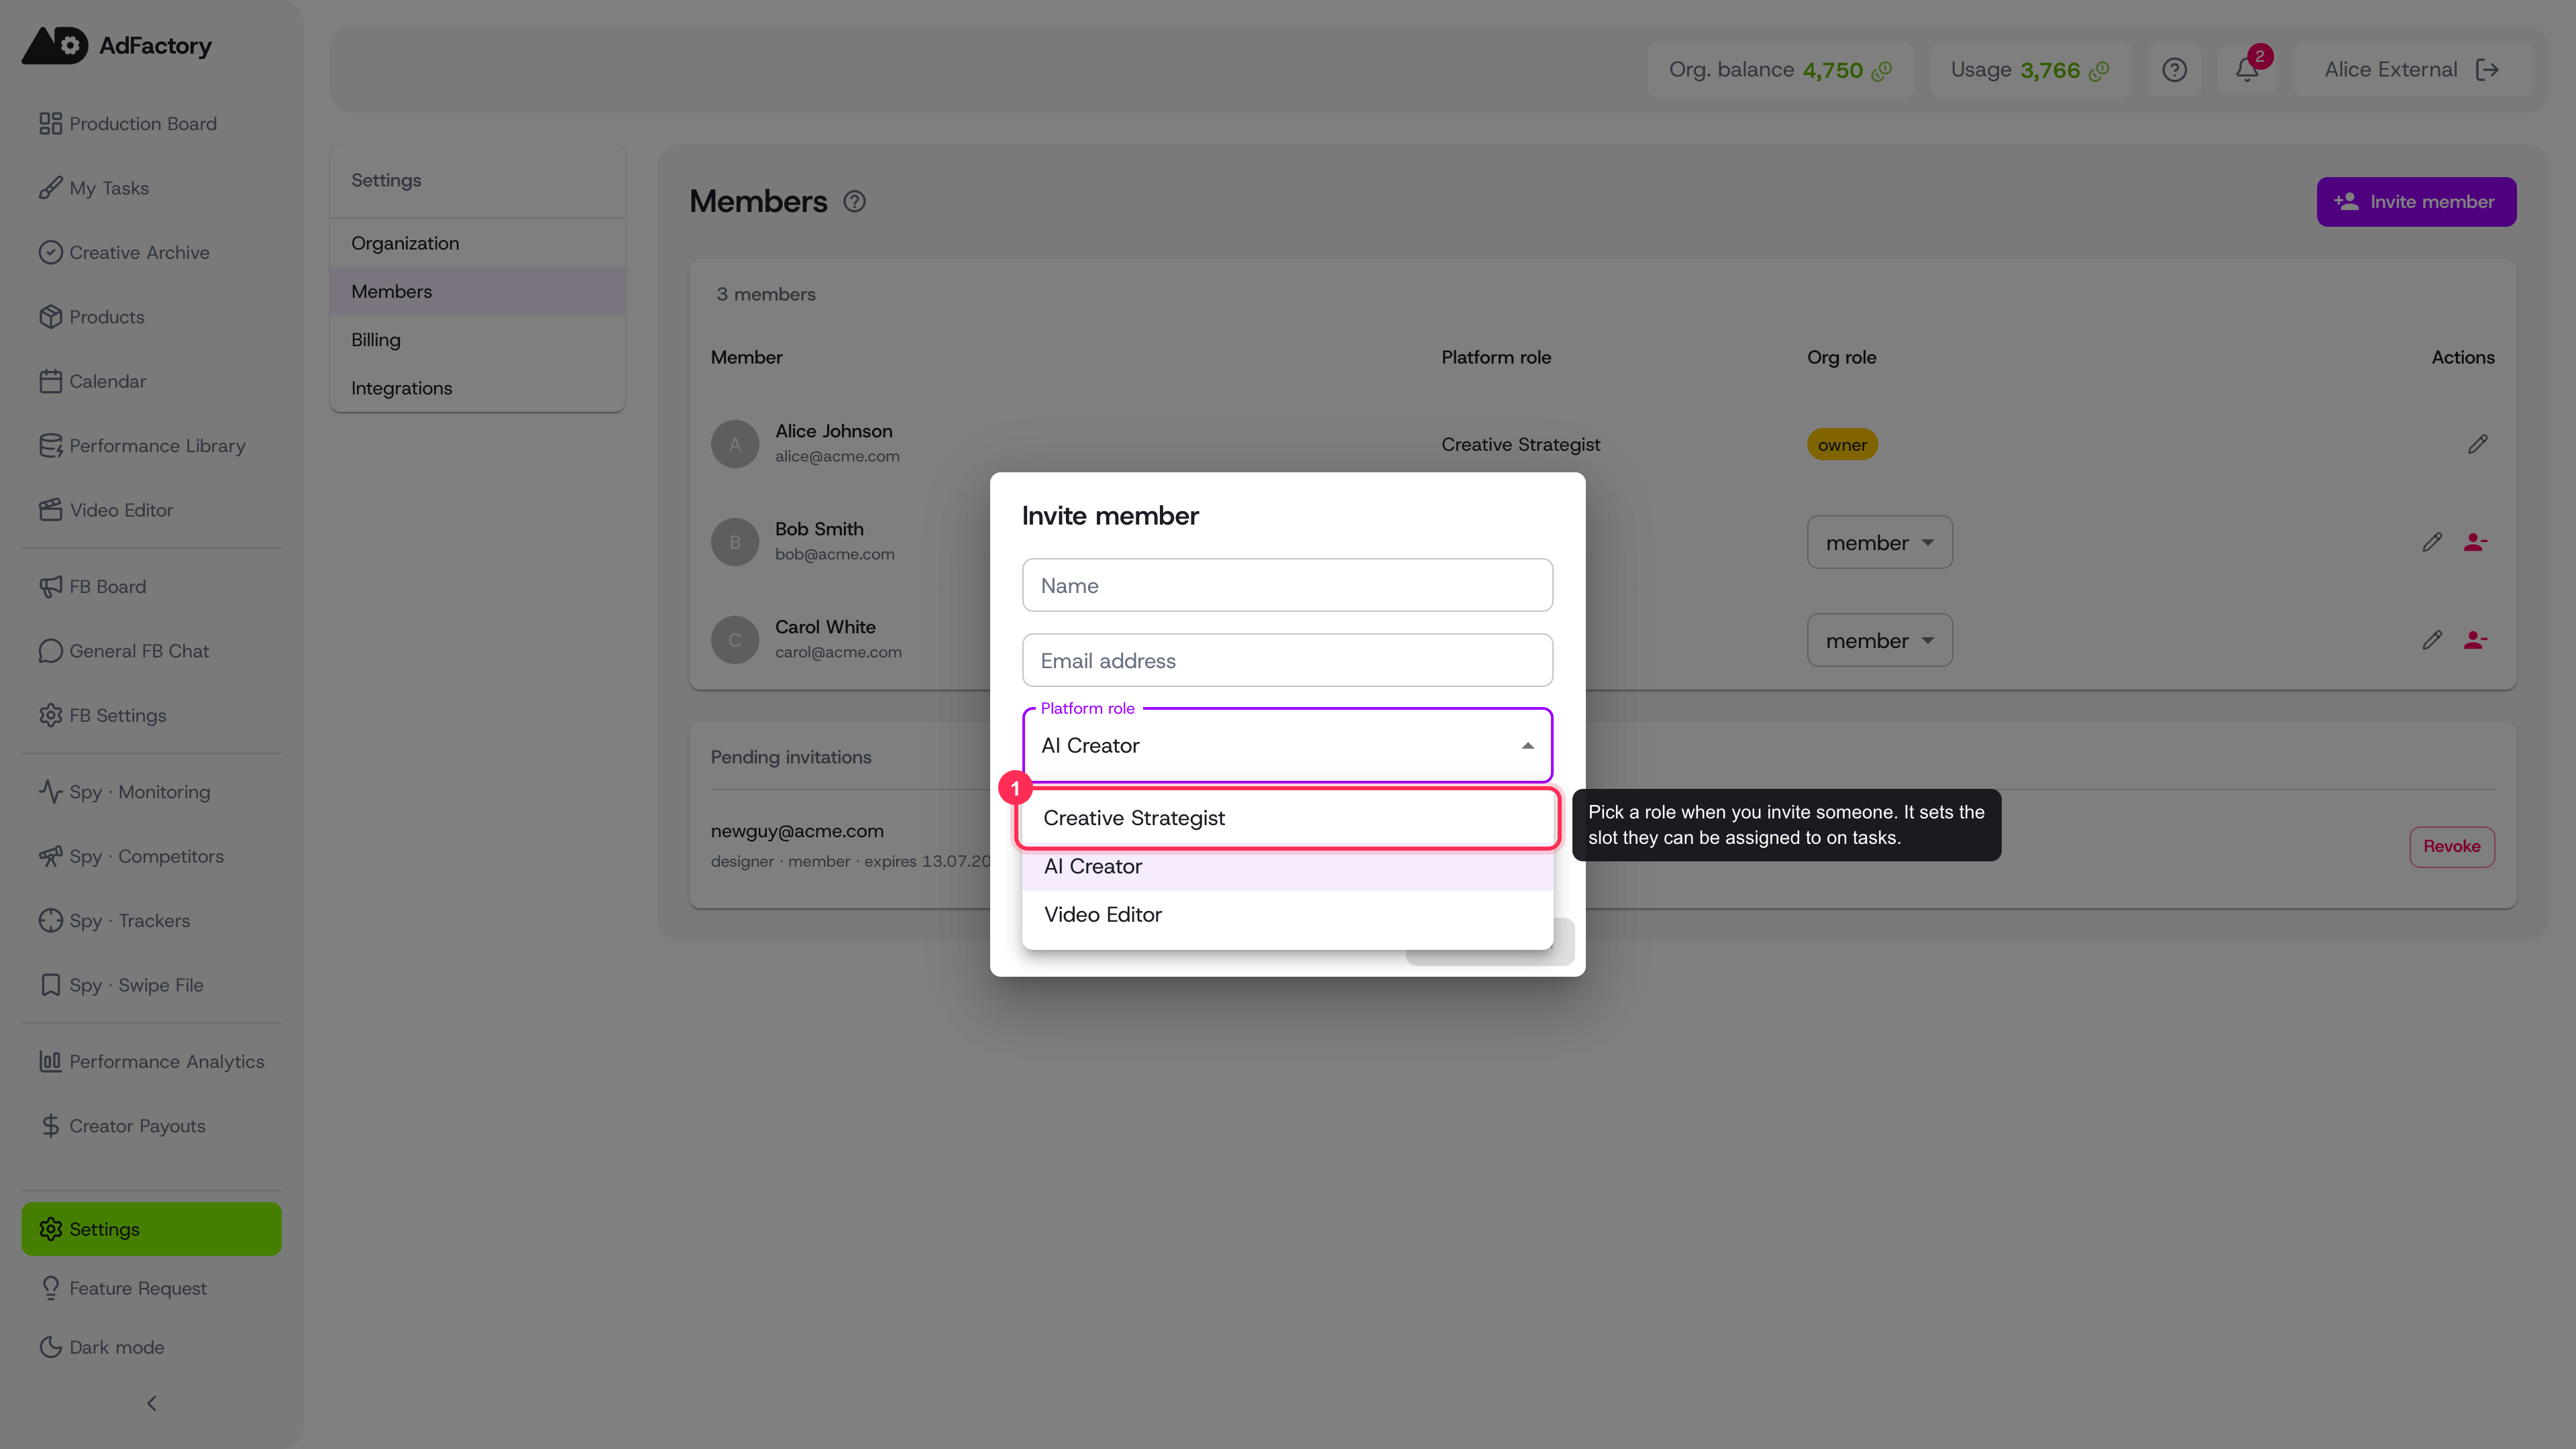
Task: Select Video Editor role option
Action: [1287, 915]
